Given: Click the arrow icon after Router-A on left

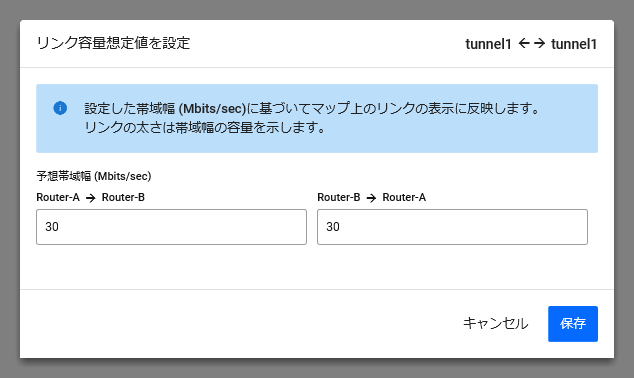Looking at the screenshot, I should coord(91,198).
